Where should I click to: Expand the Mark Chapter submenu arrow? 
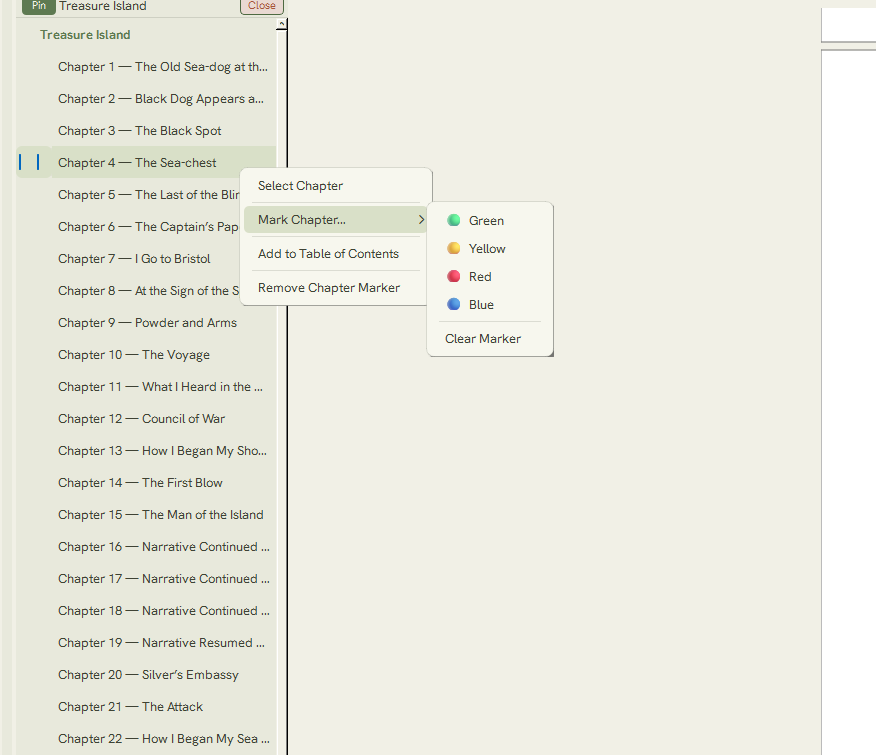point(421,220)
